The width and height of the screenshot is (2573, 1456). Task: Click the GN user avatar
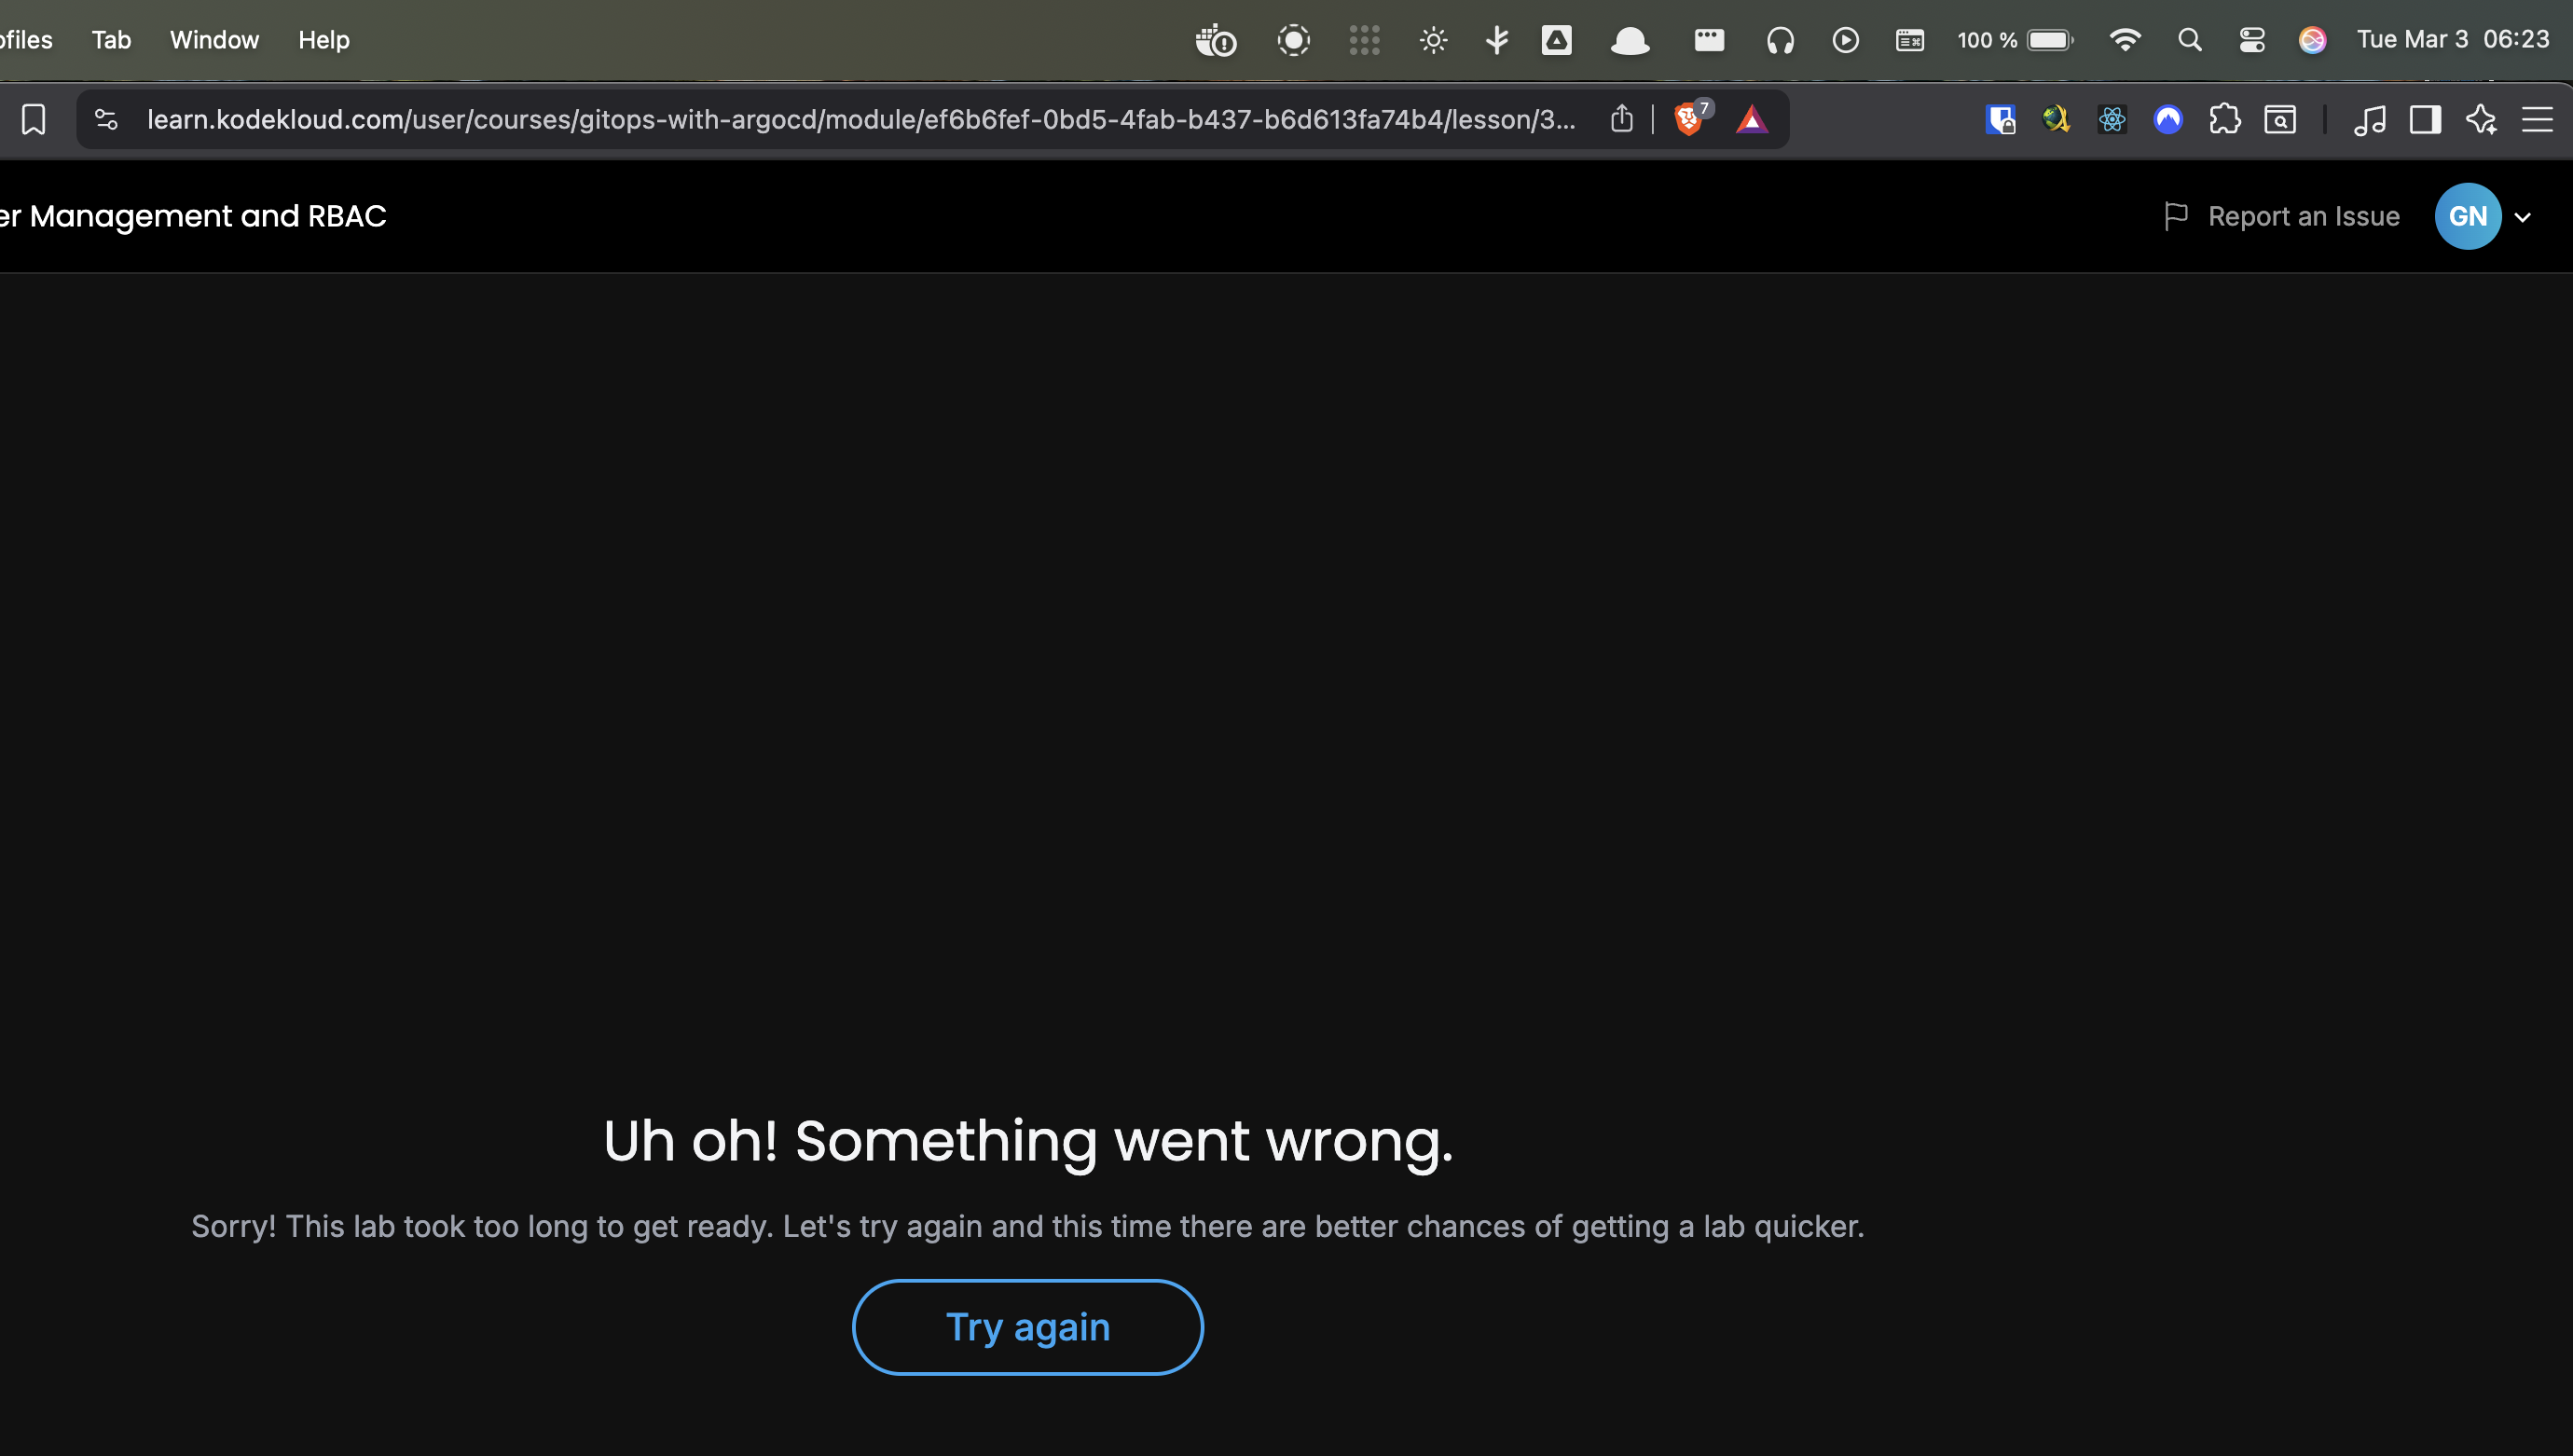click(2467, 216)
